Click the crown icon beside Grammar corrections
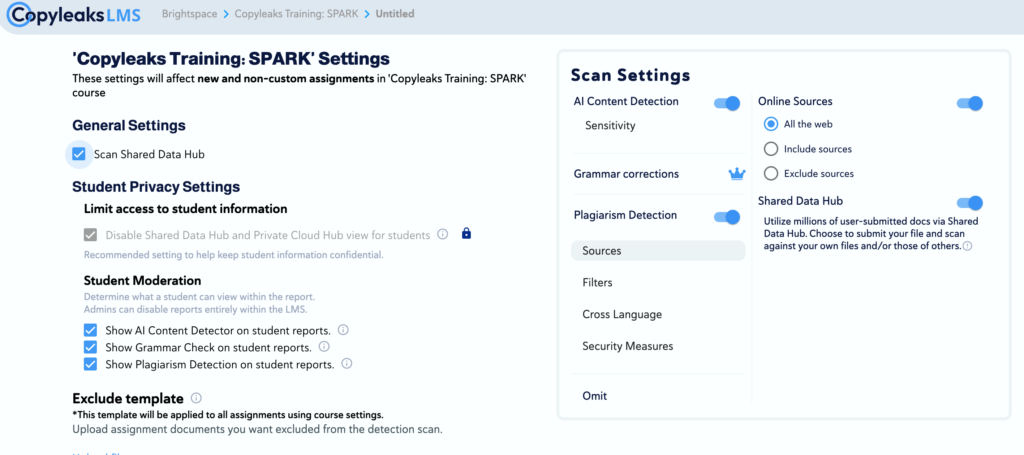This screenshot has width=1024, height=455. 737,174
